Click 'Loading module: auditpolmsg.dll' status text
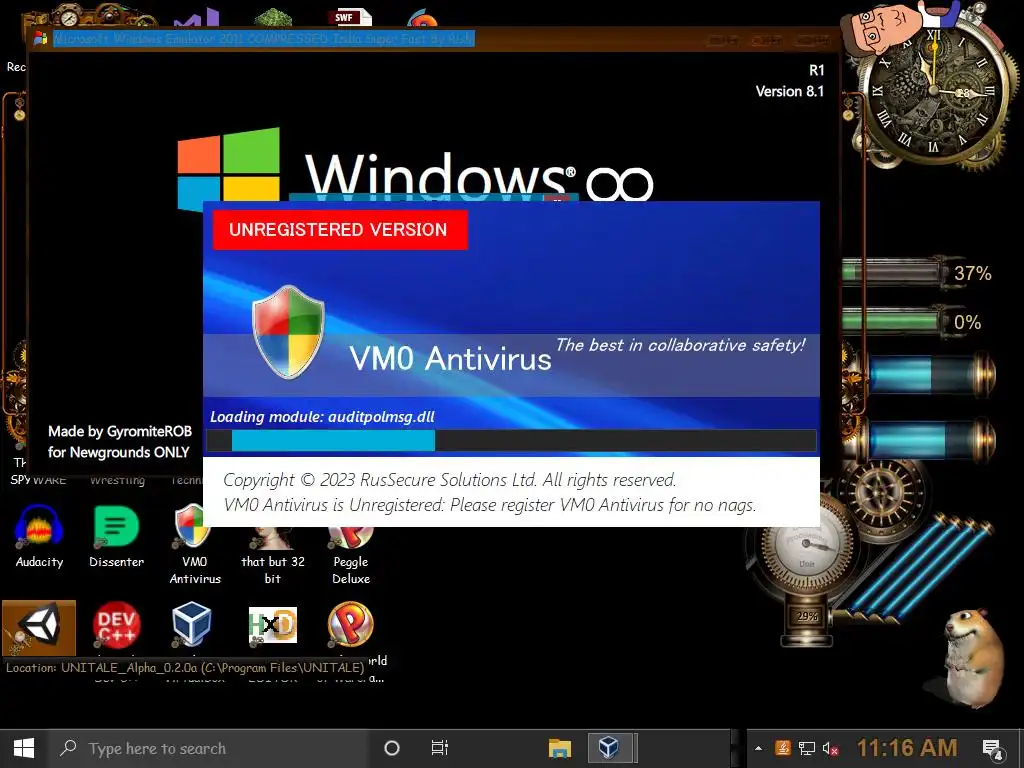This screenshot has width=1024, height=768. pos(322,417)
